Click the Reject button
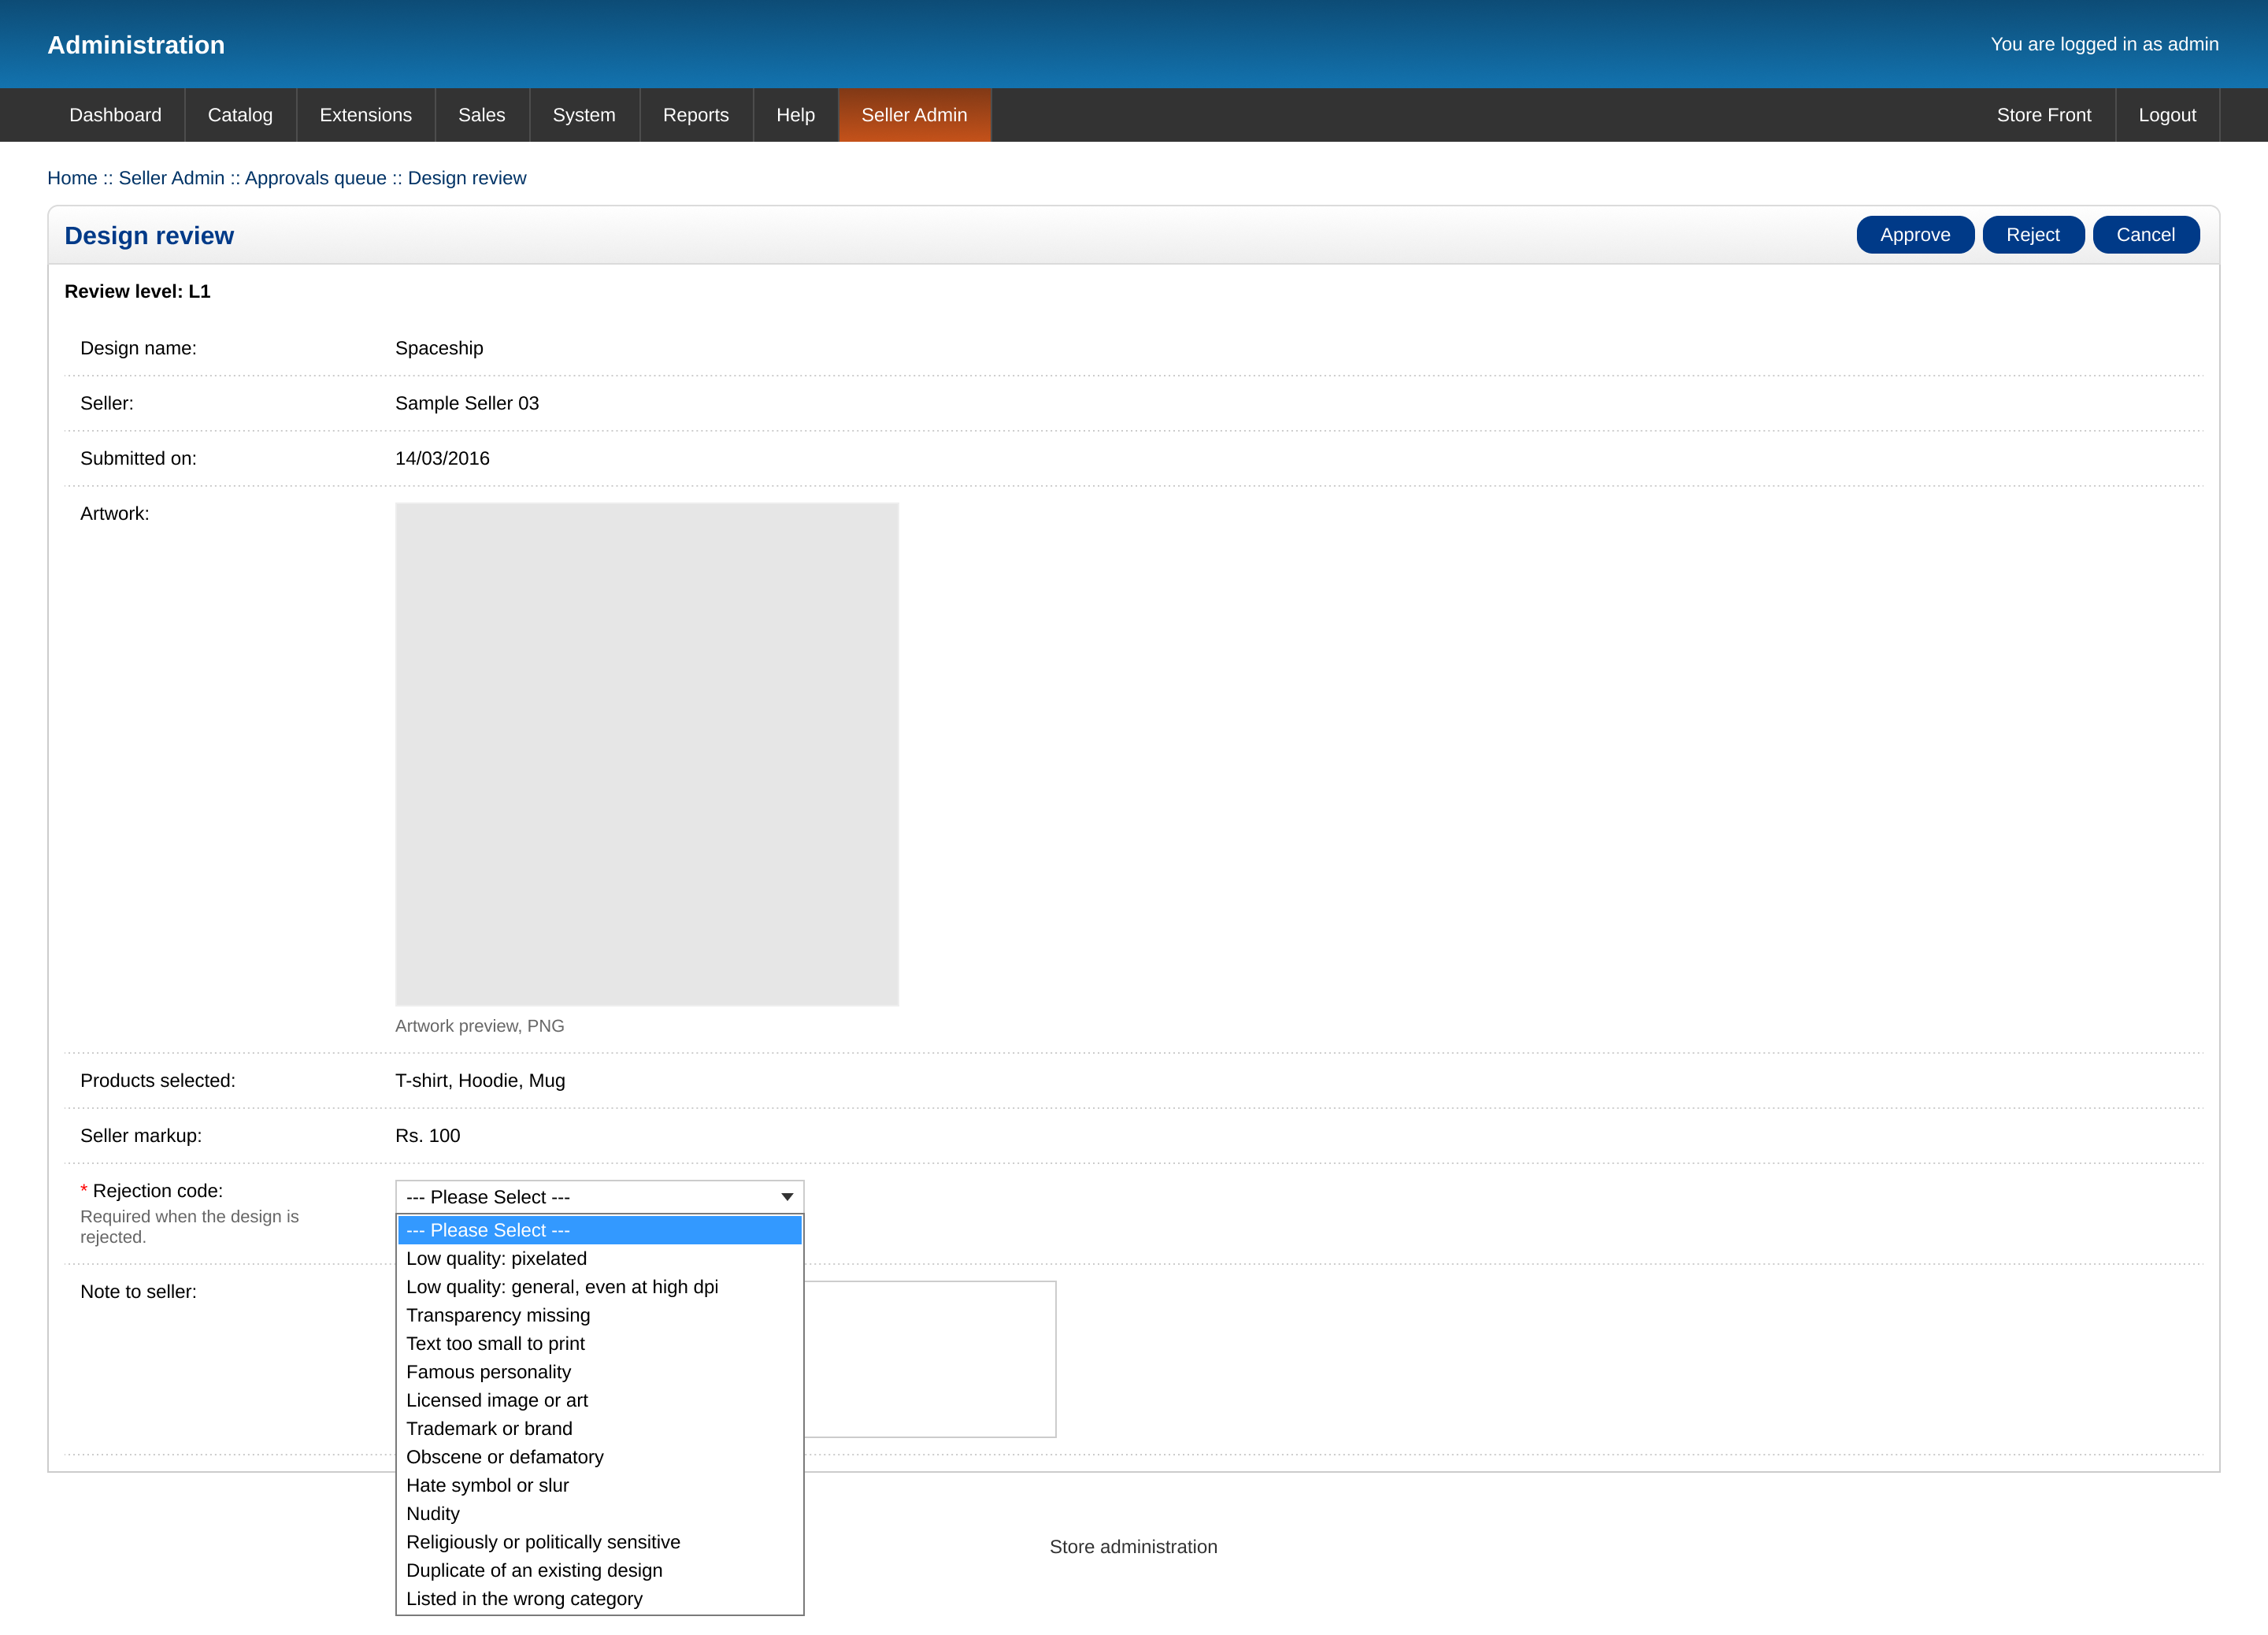This screenshot has height=1635, width=2268. (x=2032, y=235)
